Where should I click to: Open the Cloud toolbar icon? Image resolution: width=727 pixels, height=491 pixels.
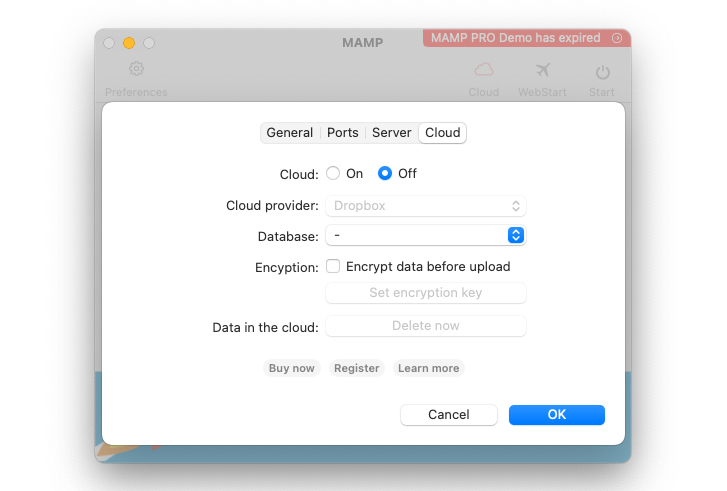484,70
